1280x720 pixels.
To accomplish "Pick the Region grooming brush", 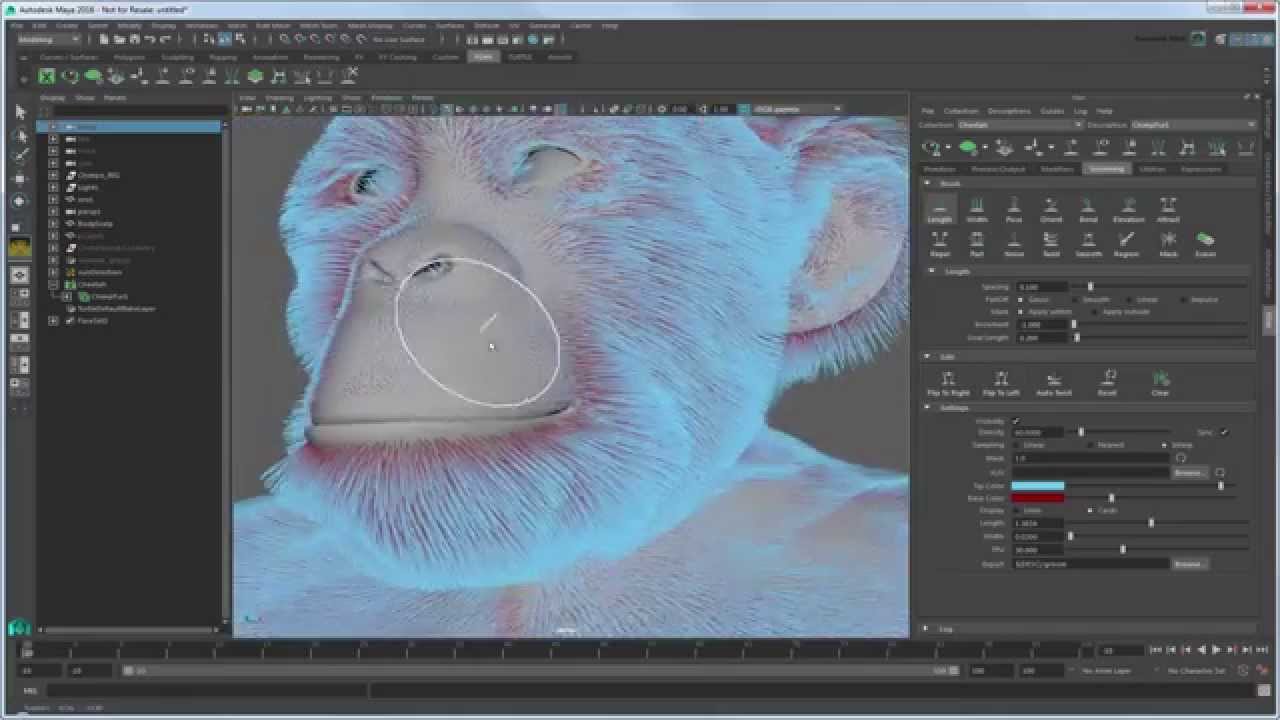I will (1127, 244).
